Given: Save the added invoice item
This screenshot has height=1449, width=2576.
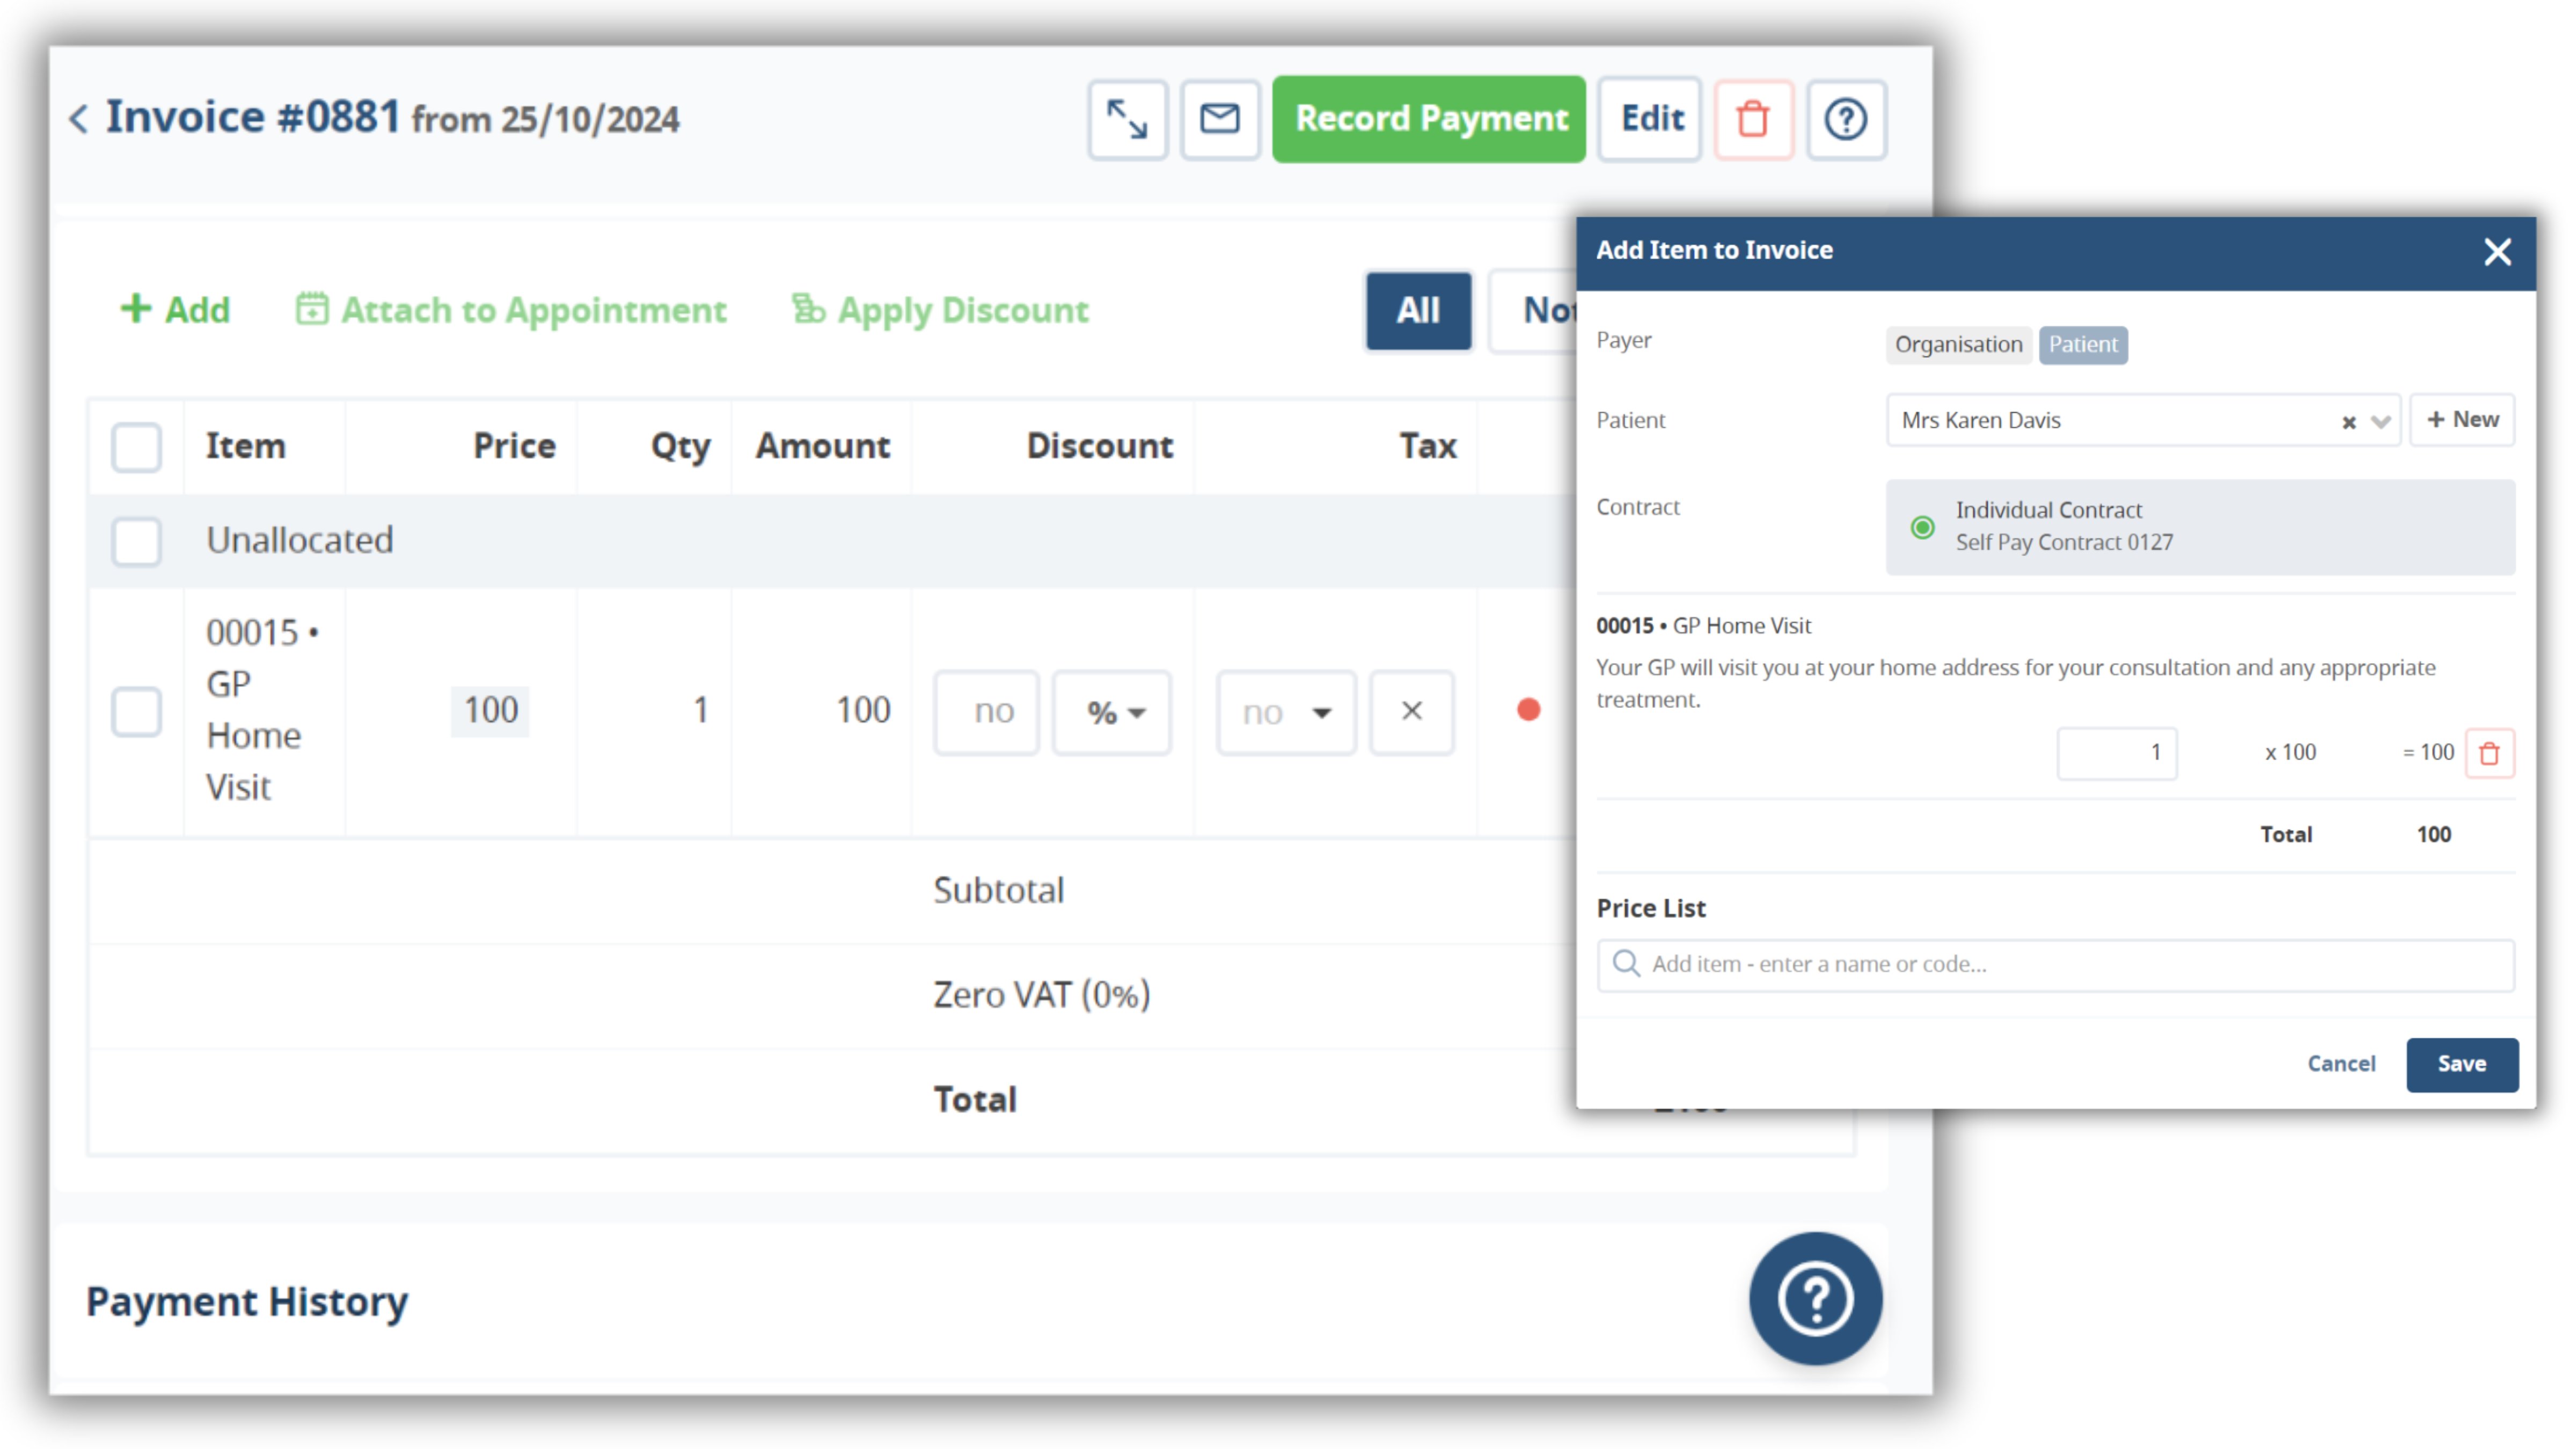Looking at the screenshot, I should [2462, 1063].
